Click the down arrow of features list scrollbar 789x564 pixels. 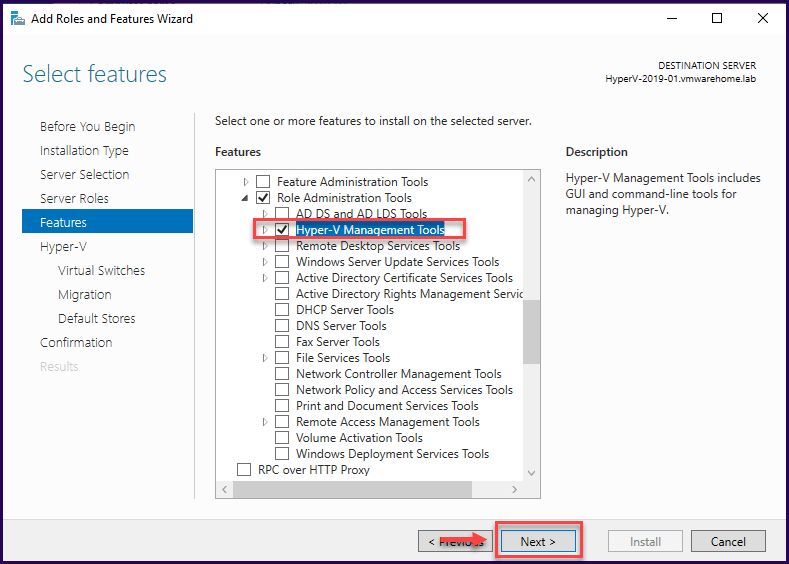tap(531, 472)
